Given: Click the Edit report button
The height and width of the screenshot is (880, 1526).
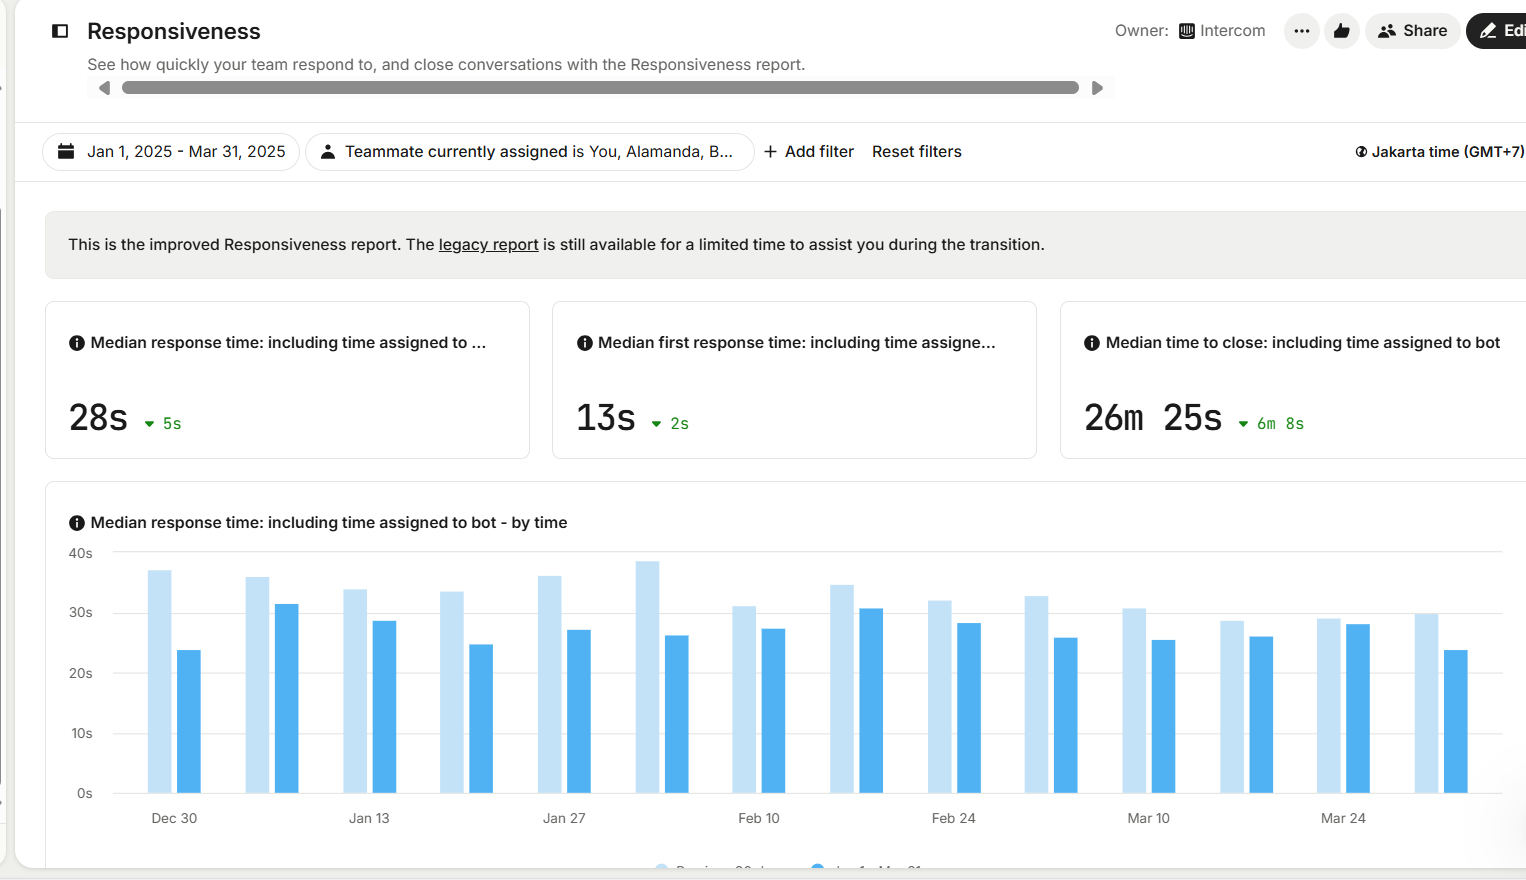Looking at the screenshot, I should coord(1499,31).
